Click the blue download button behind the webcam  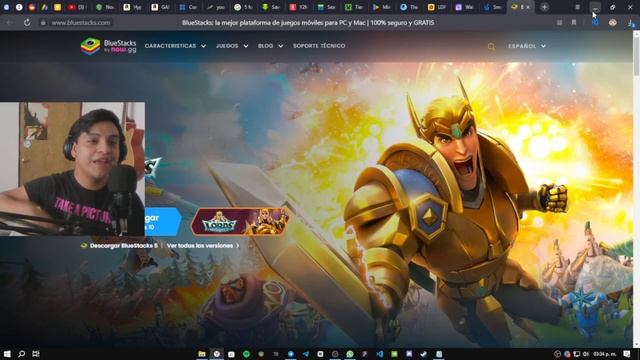tap(163, 222)
